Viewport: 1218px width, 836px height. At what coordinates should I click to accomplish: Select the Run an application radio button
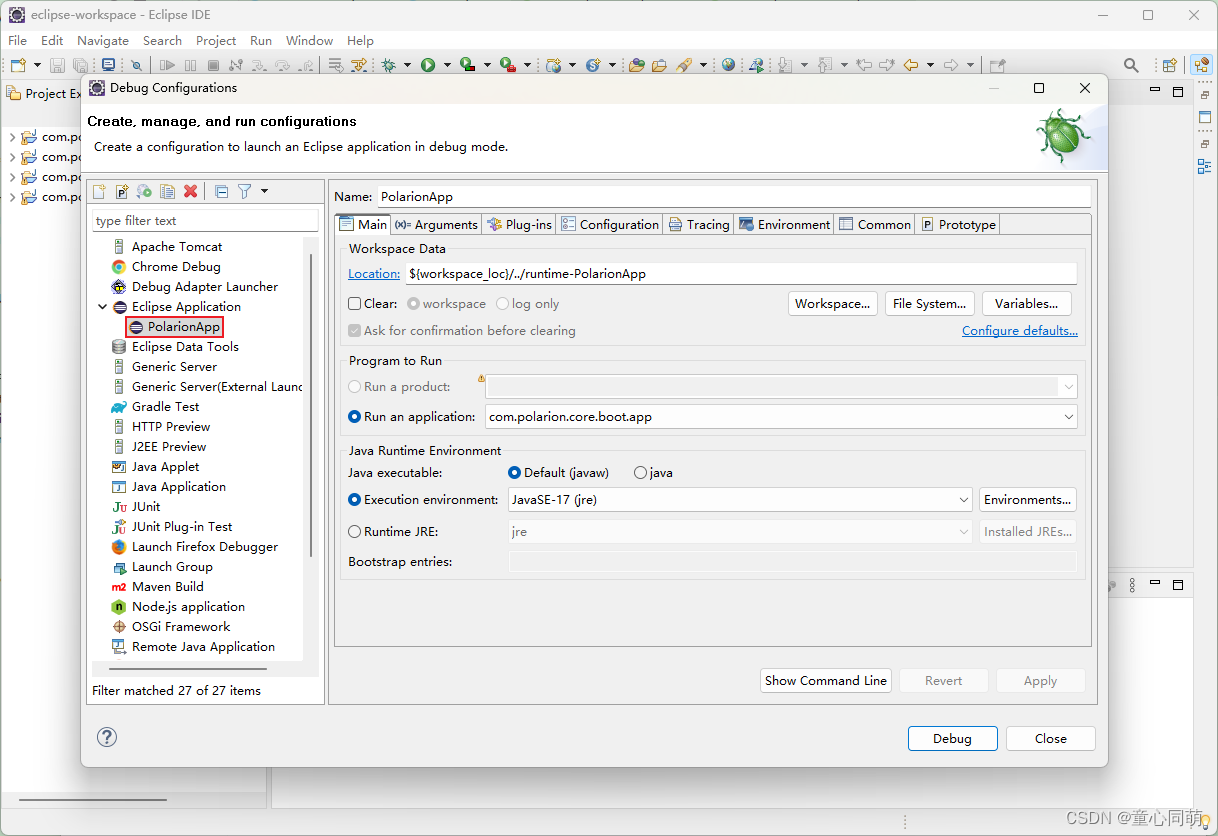pos(354,416)
